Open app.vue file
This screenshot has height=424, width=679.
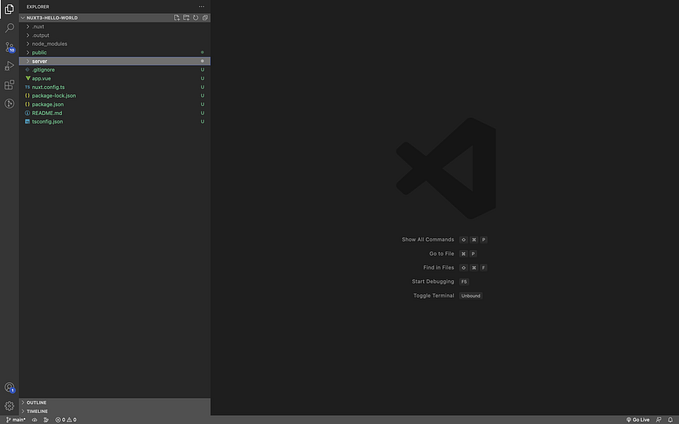pyautogui.click(x=115, y=78)
